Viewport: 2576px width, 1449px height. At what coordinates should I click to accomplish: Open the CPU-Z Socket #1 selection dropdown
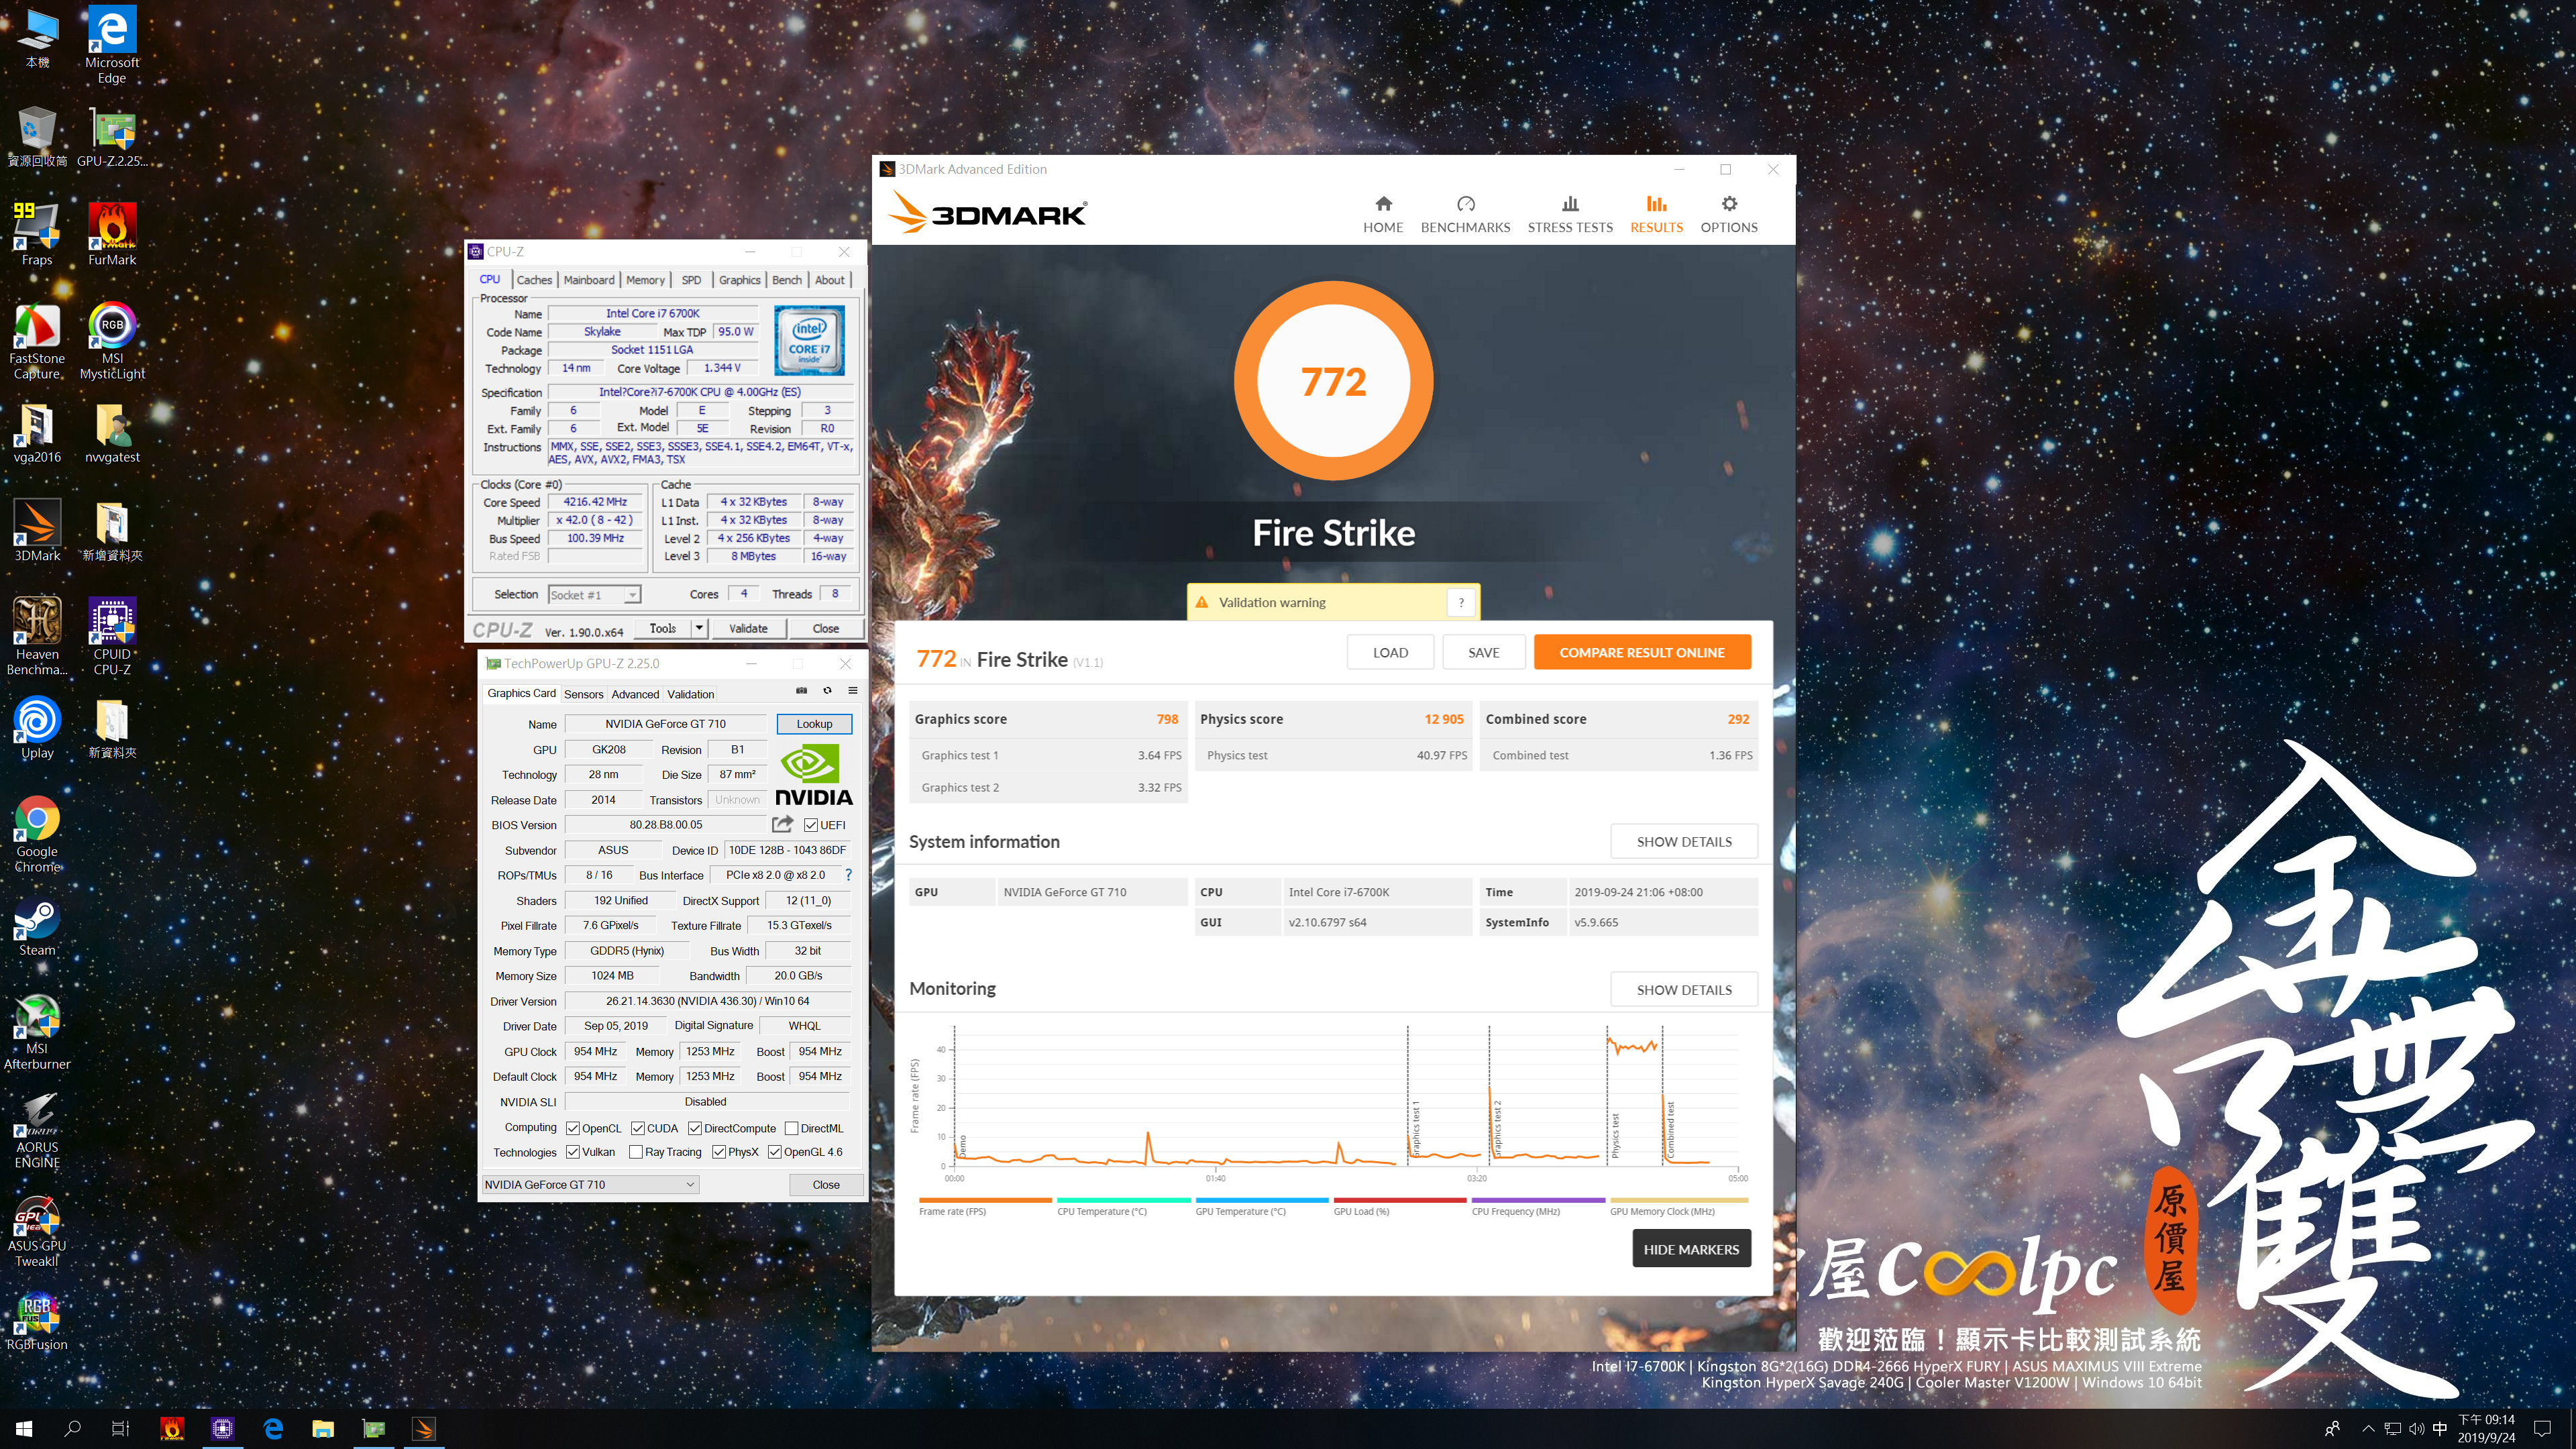coord(595,595)
